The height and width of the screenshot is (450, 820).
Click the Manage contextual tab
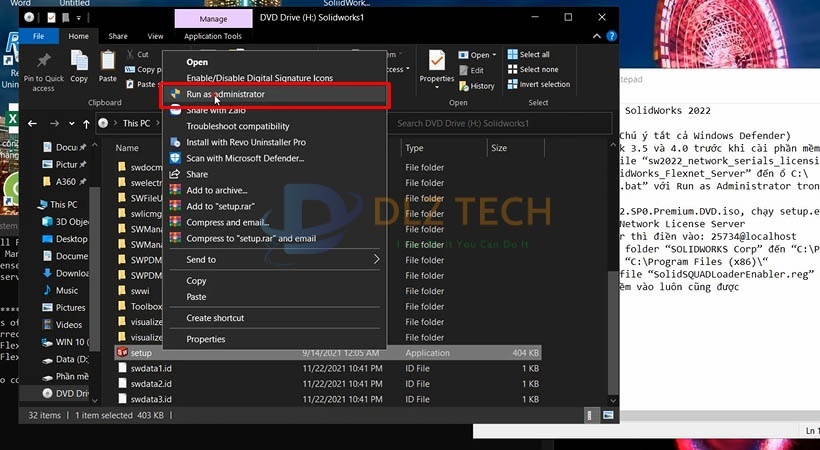(x=213, y=19)
